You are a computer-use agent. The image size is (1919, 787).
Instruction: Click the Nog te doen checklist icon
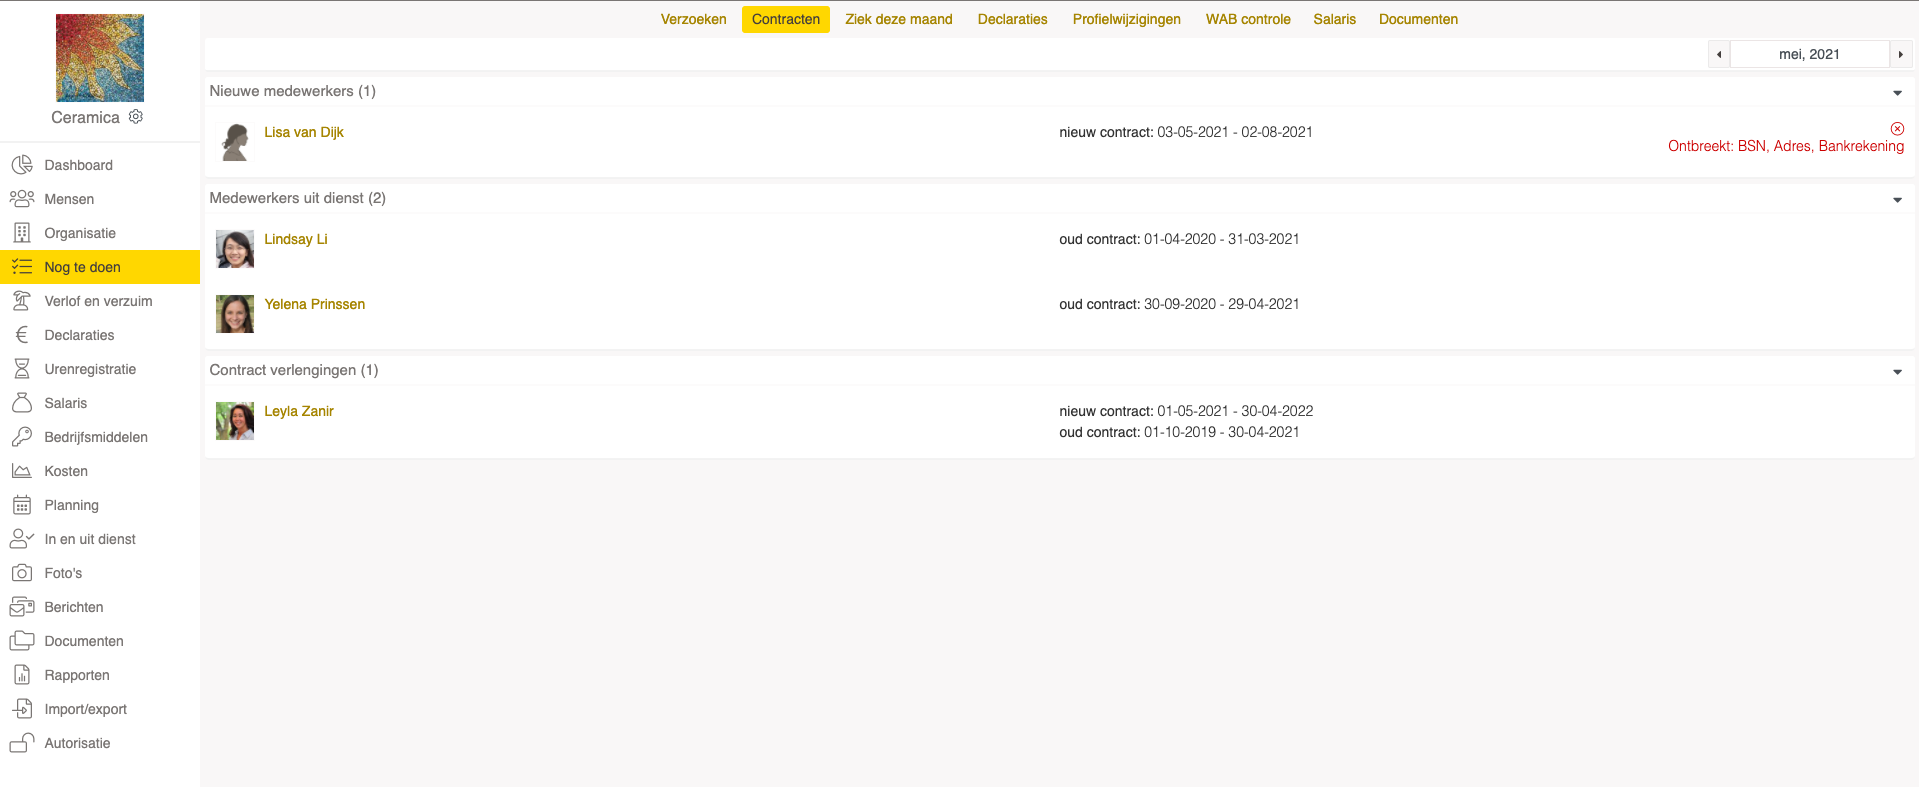point(22,267)
